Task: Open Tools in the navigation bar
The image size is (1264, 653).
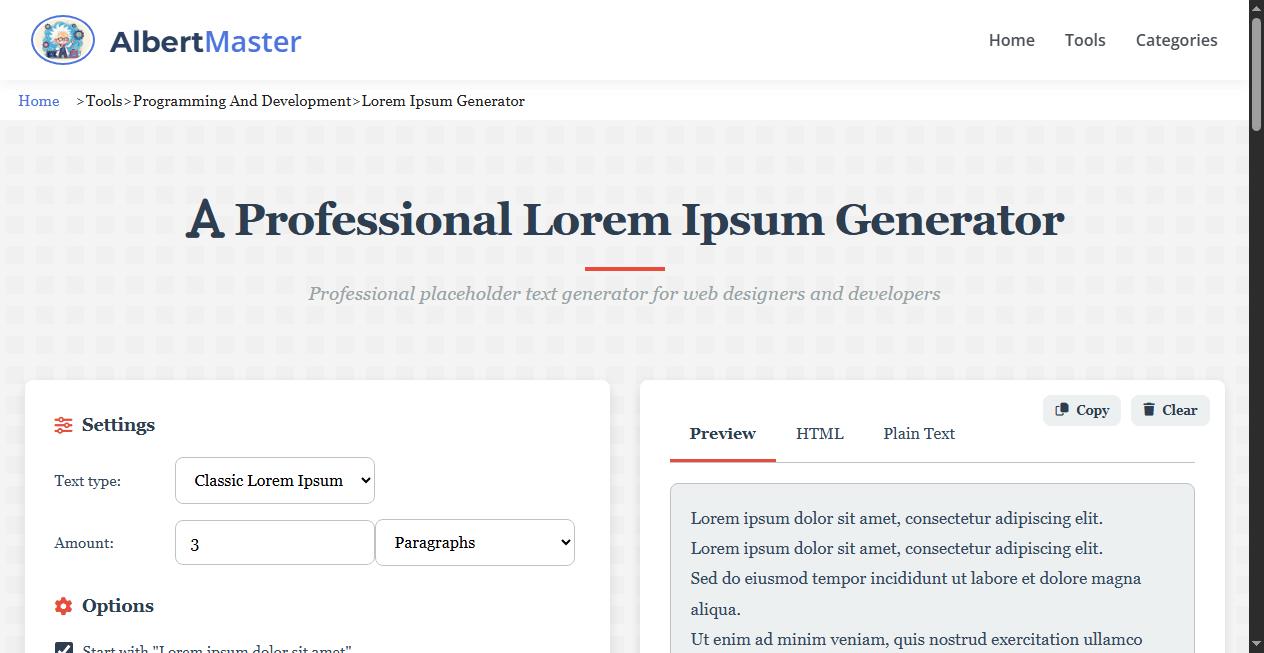Action: (1085, 40)
